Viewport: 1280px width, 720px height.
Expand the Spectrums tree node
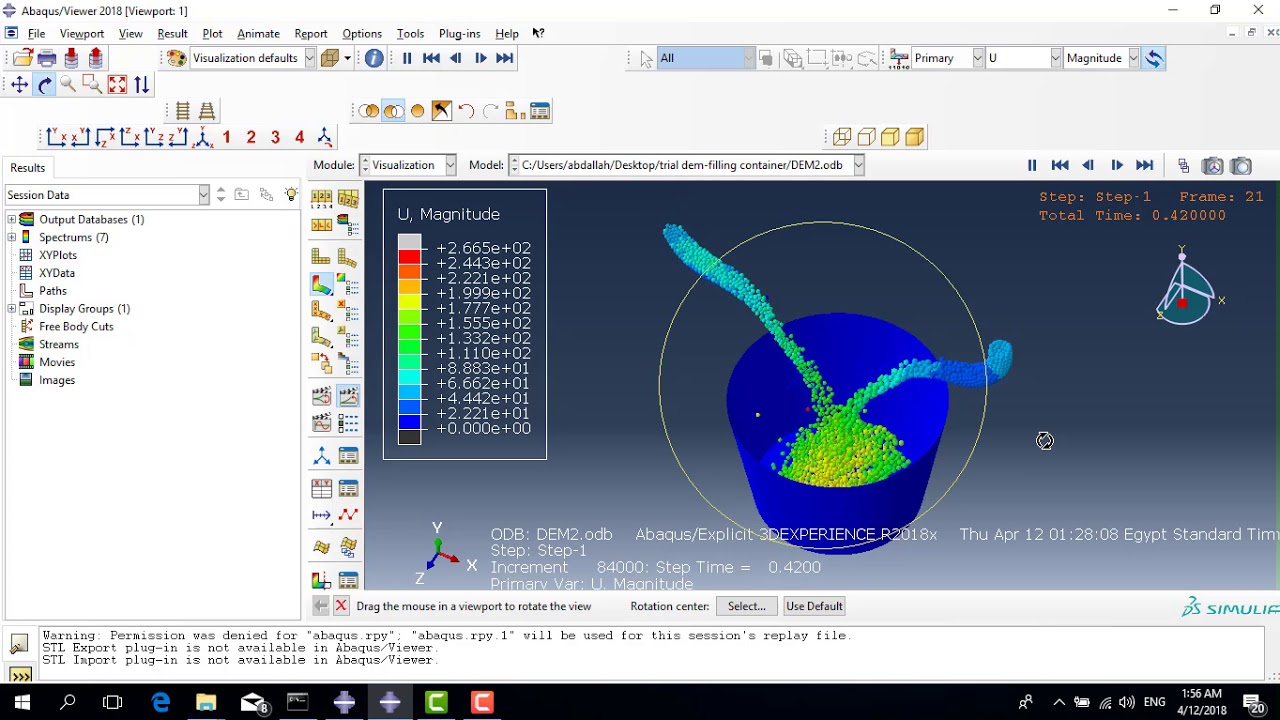12,237
